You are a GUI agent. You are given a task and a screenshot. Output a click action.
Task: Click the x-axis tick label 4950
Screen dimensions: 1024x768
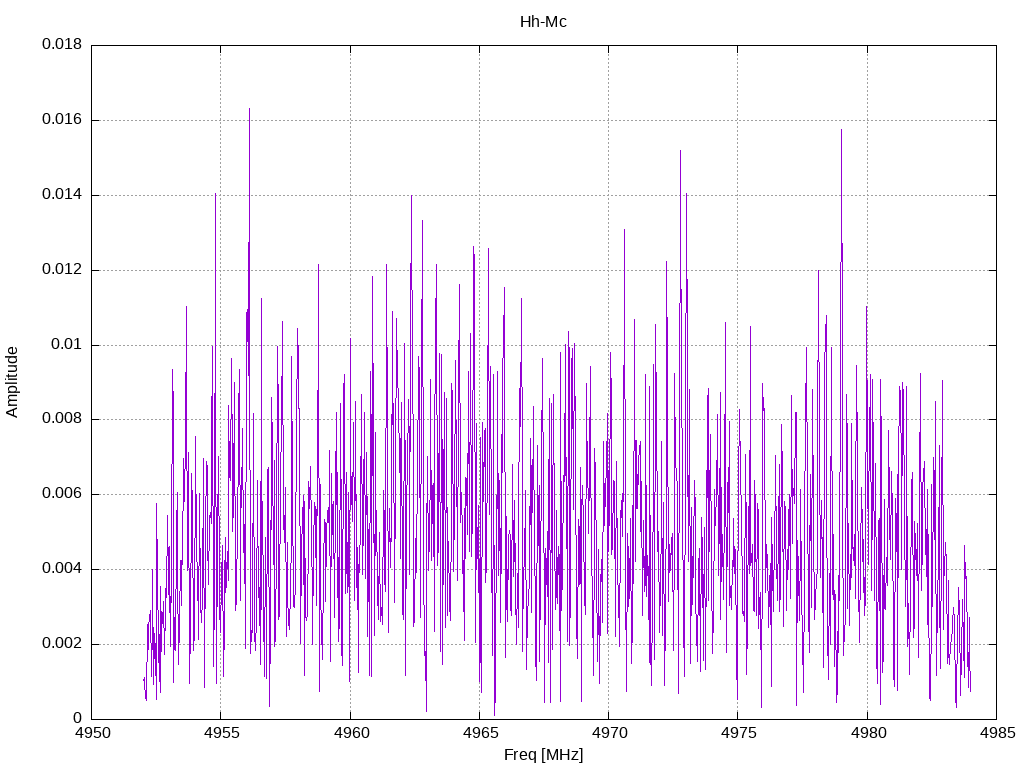(92, 733)
